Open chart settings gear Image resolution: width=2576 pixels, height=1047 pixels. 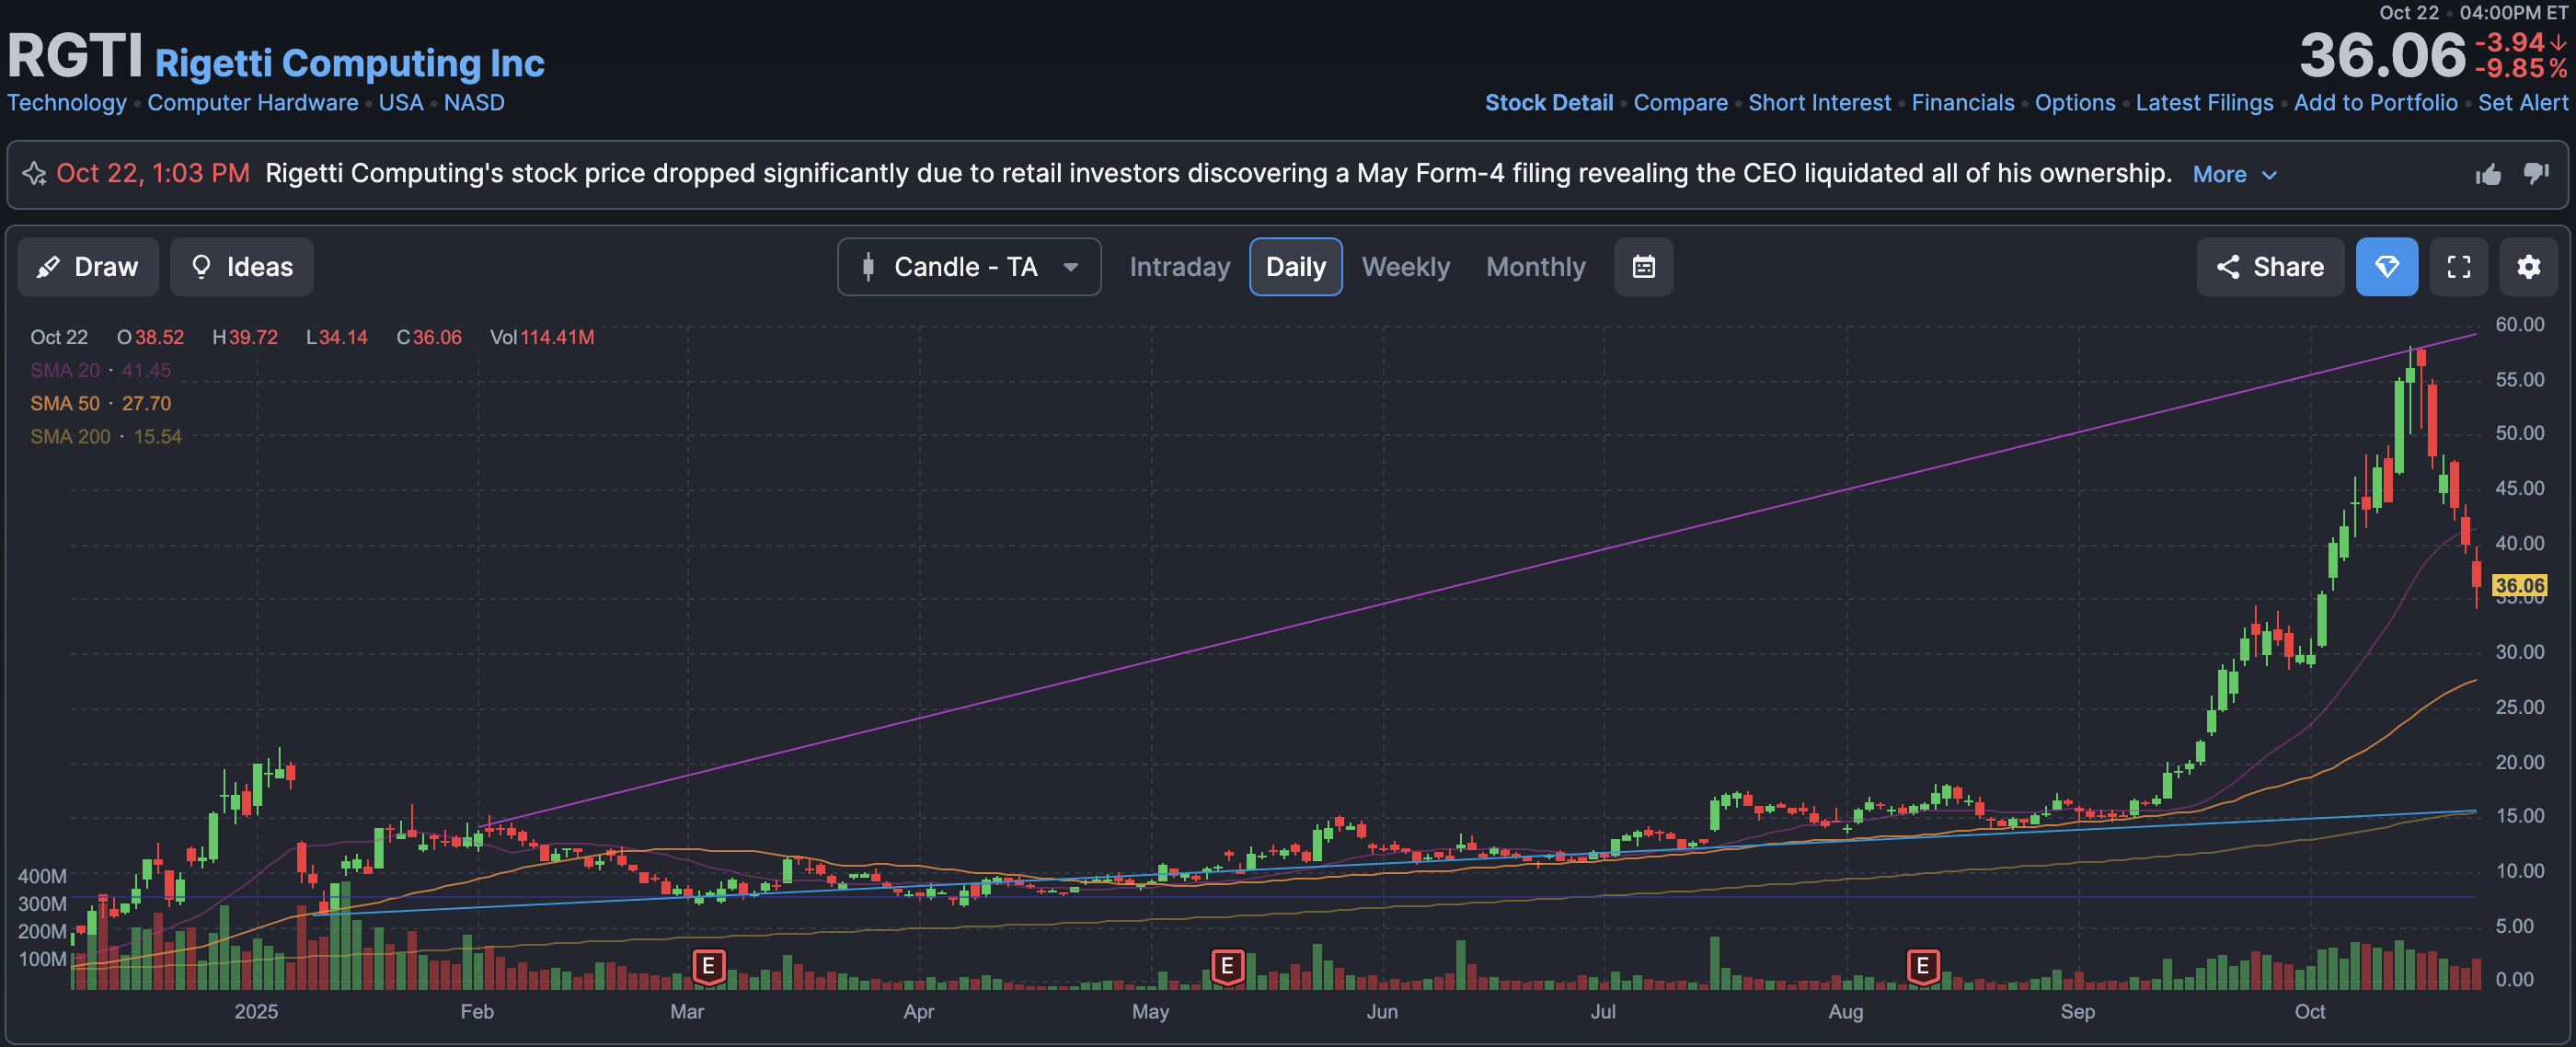tap(2528, 267)
